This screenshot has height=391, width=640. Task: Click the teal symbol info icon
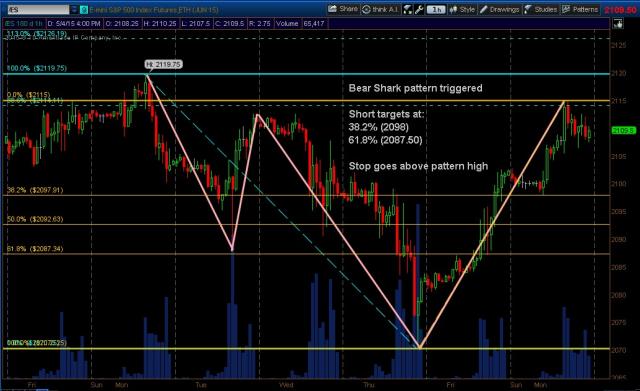[84, 9]
